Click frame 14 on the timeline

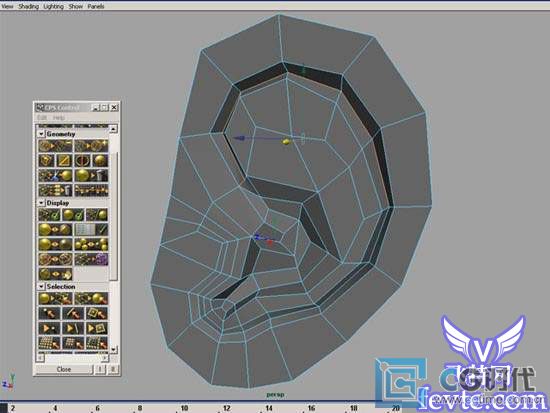point(269,408)
